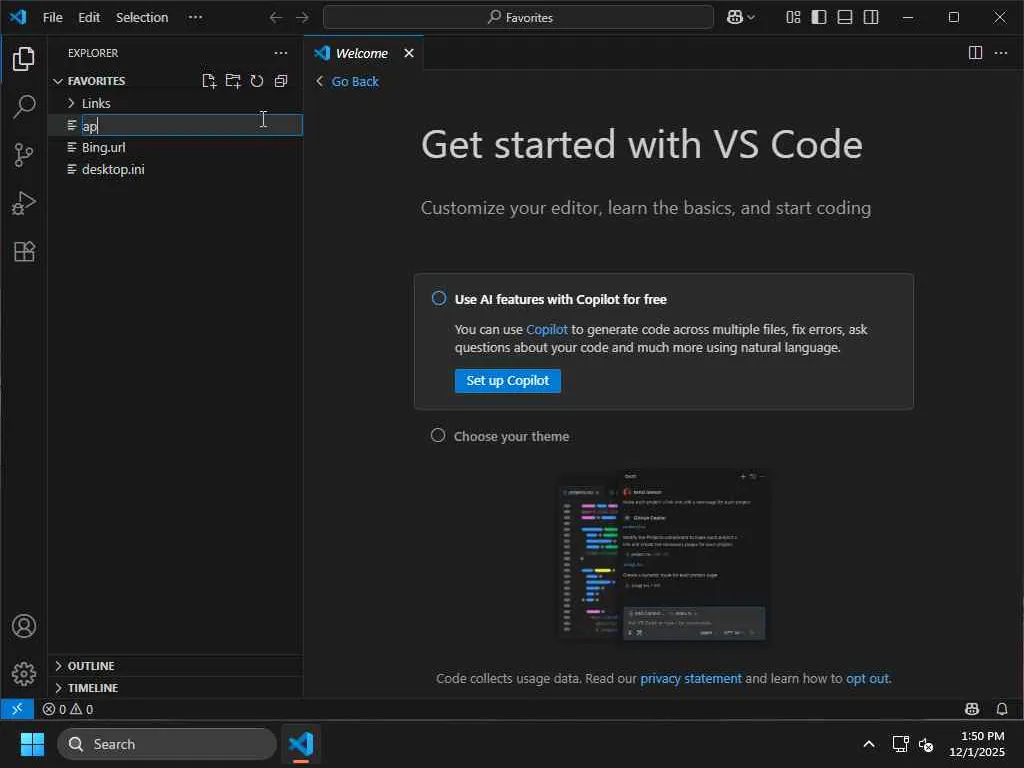
Task: Click the muted volume tray icon
Action: 926,744
